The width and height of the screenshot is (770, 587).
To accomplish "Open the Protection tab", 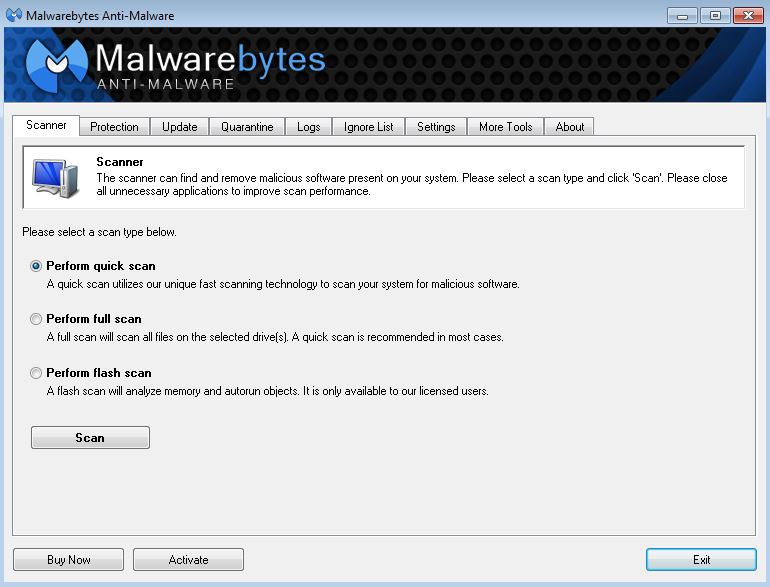I will 114,127.
